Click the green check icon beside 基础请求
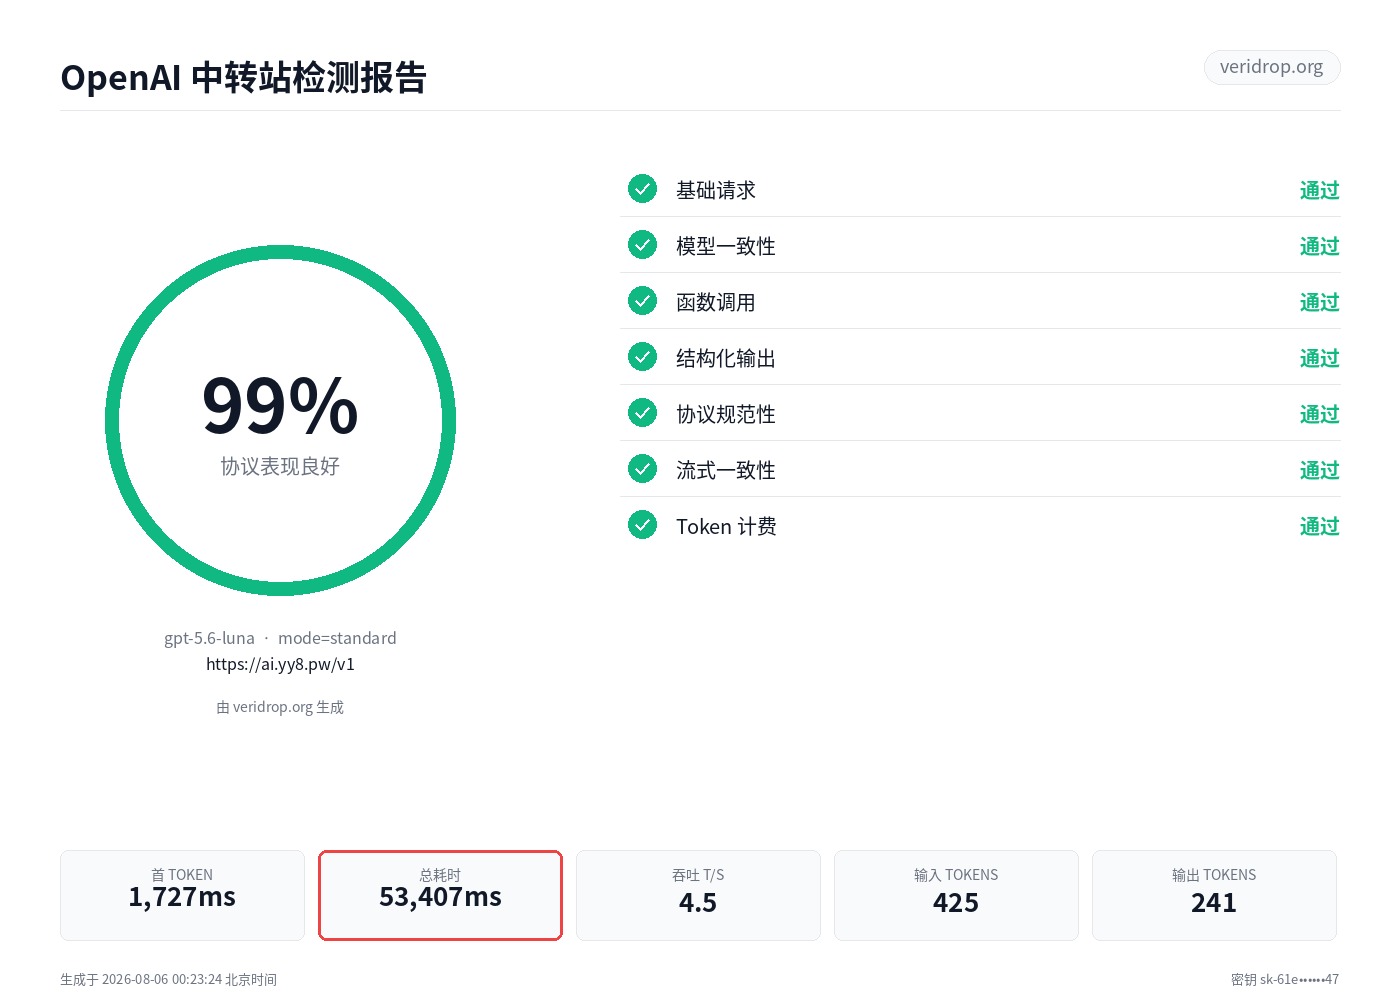This screenshot has height=1000, width=1400. click(642, 189)
